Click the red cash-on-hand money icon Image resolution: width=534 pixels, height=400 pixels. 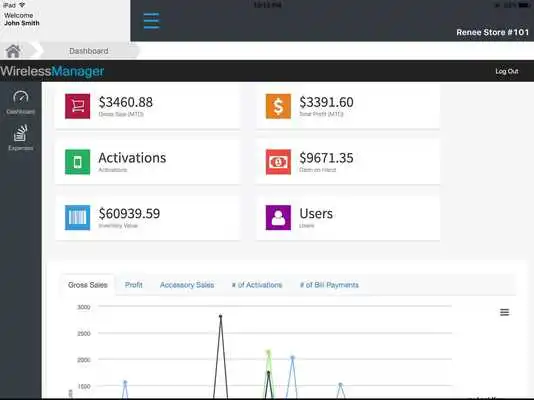point(278,162)
